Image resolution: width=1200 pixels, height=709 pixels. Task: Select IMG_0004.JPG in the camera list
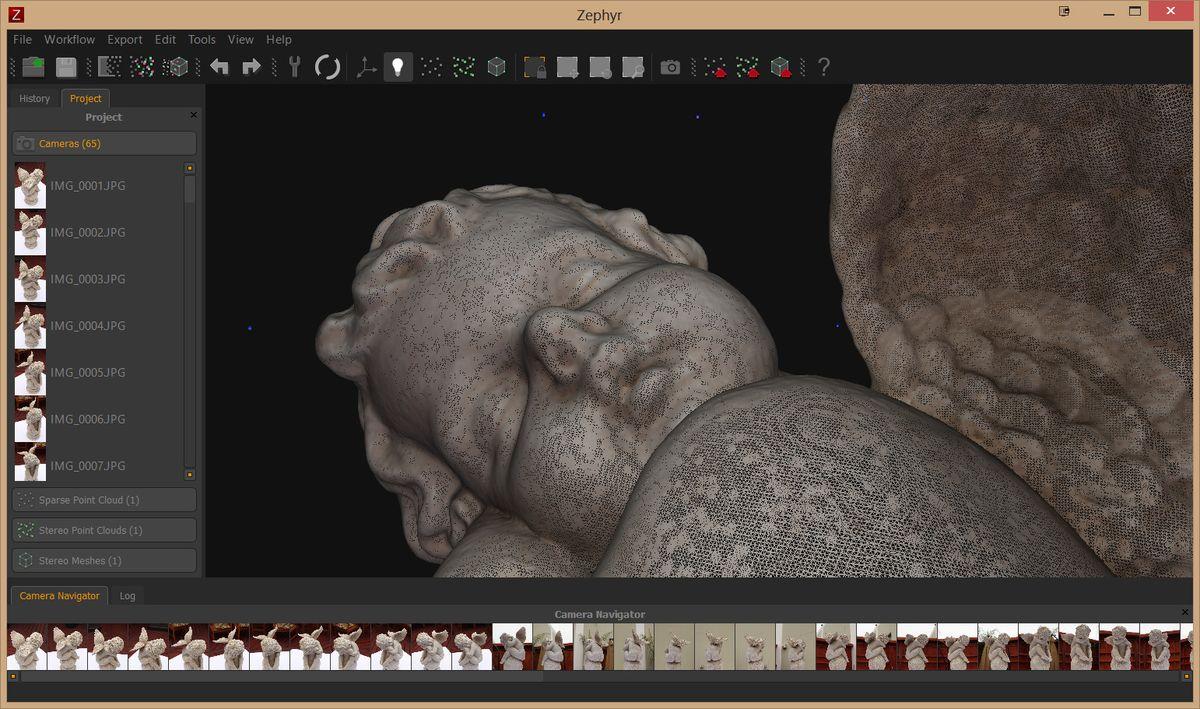click(88, 326)
